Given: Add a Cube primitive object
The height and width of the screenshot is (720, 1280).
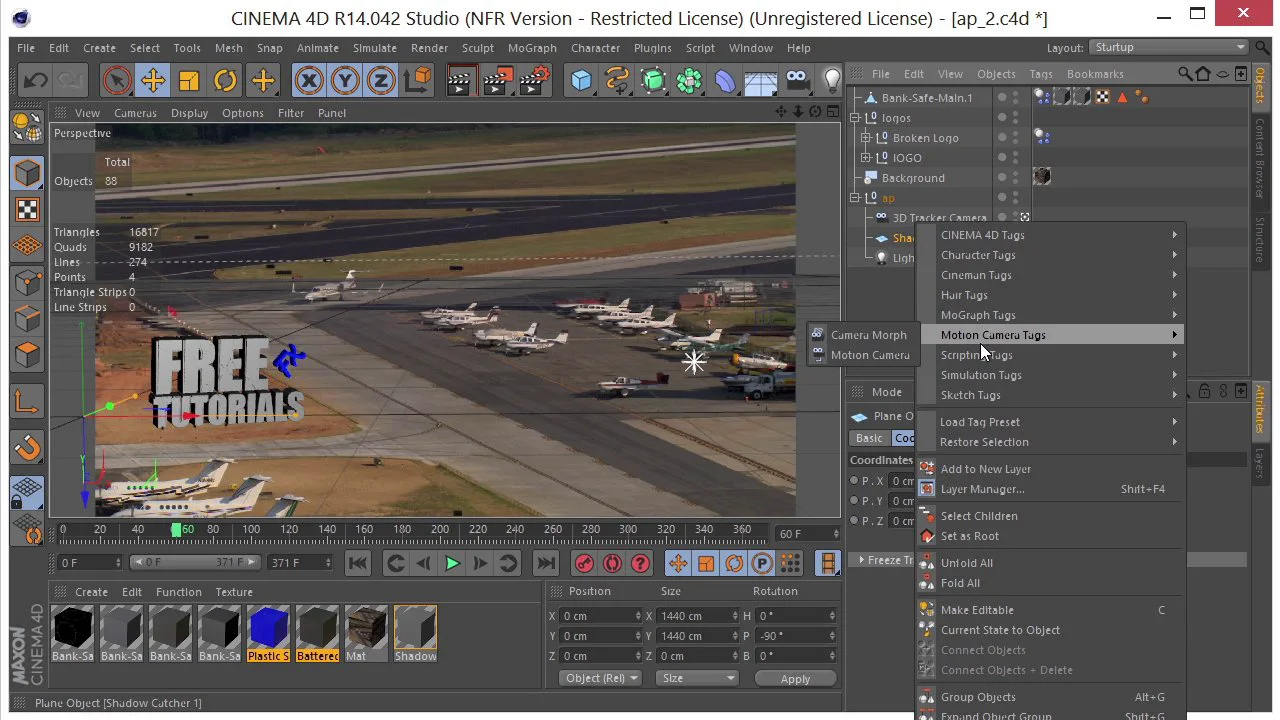Looking at the screenshot, I should click(x=581, y=80).
